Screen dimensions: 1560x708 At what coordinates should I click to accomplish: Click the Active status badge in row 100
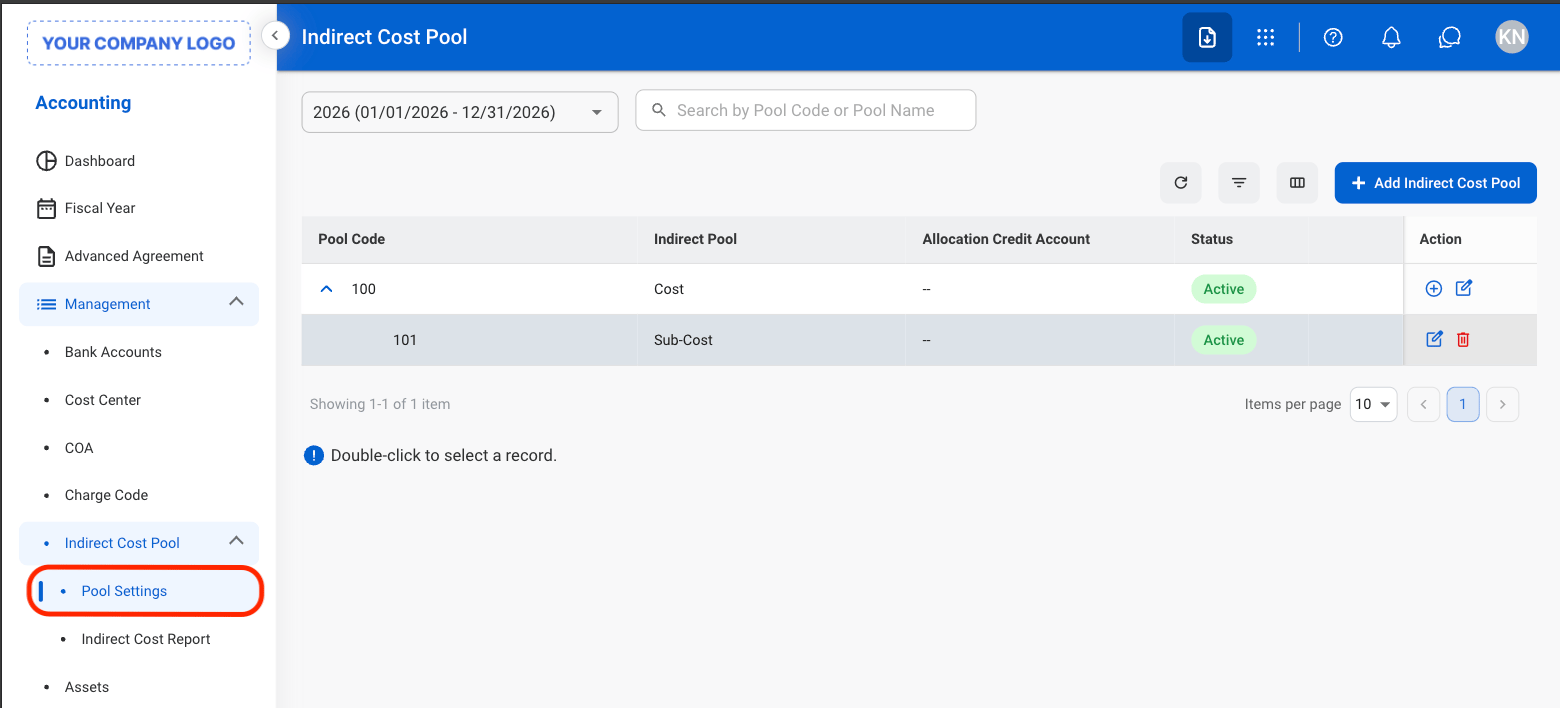coord(1224,289)
